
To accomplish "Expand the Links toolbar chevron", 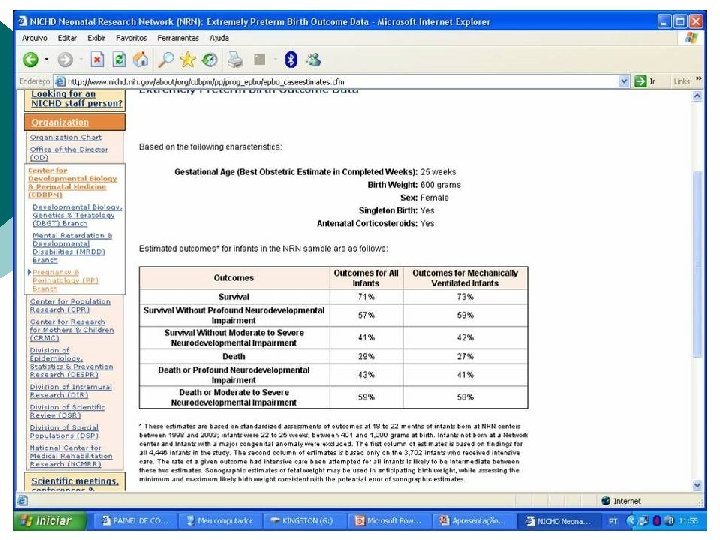I will point(698,79).
